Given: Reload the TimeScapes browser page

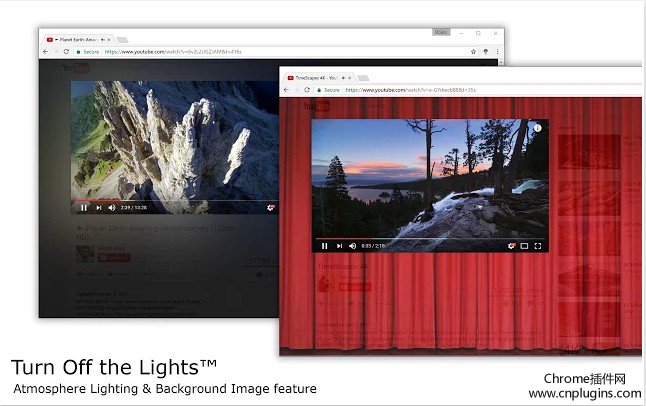Looking at the screenshot, I should (x=307, y=90).
